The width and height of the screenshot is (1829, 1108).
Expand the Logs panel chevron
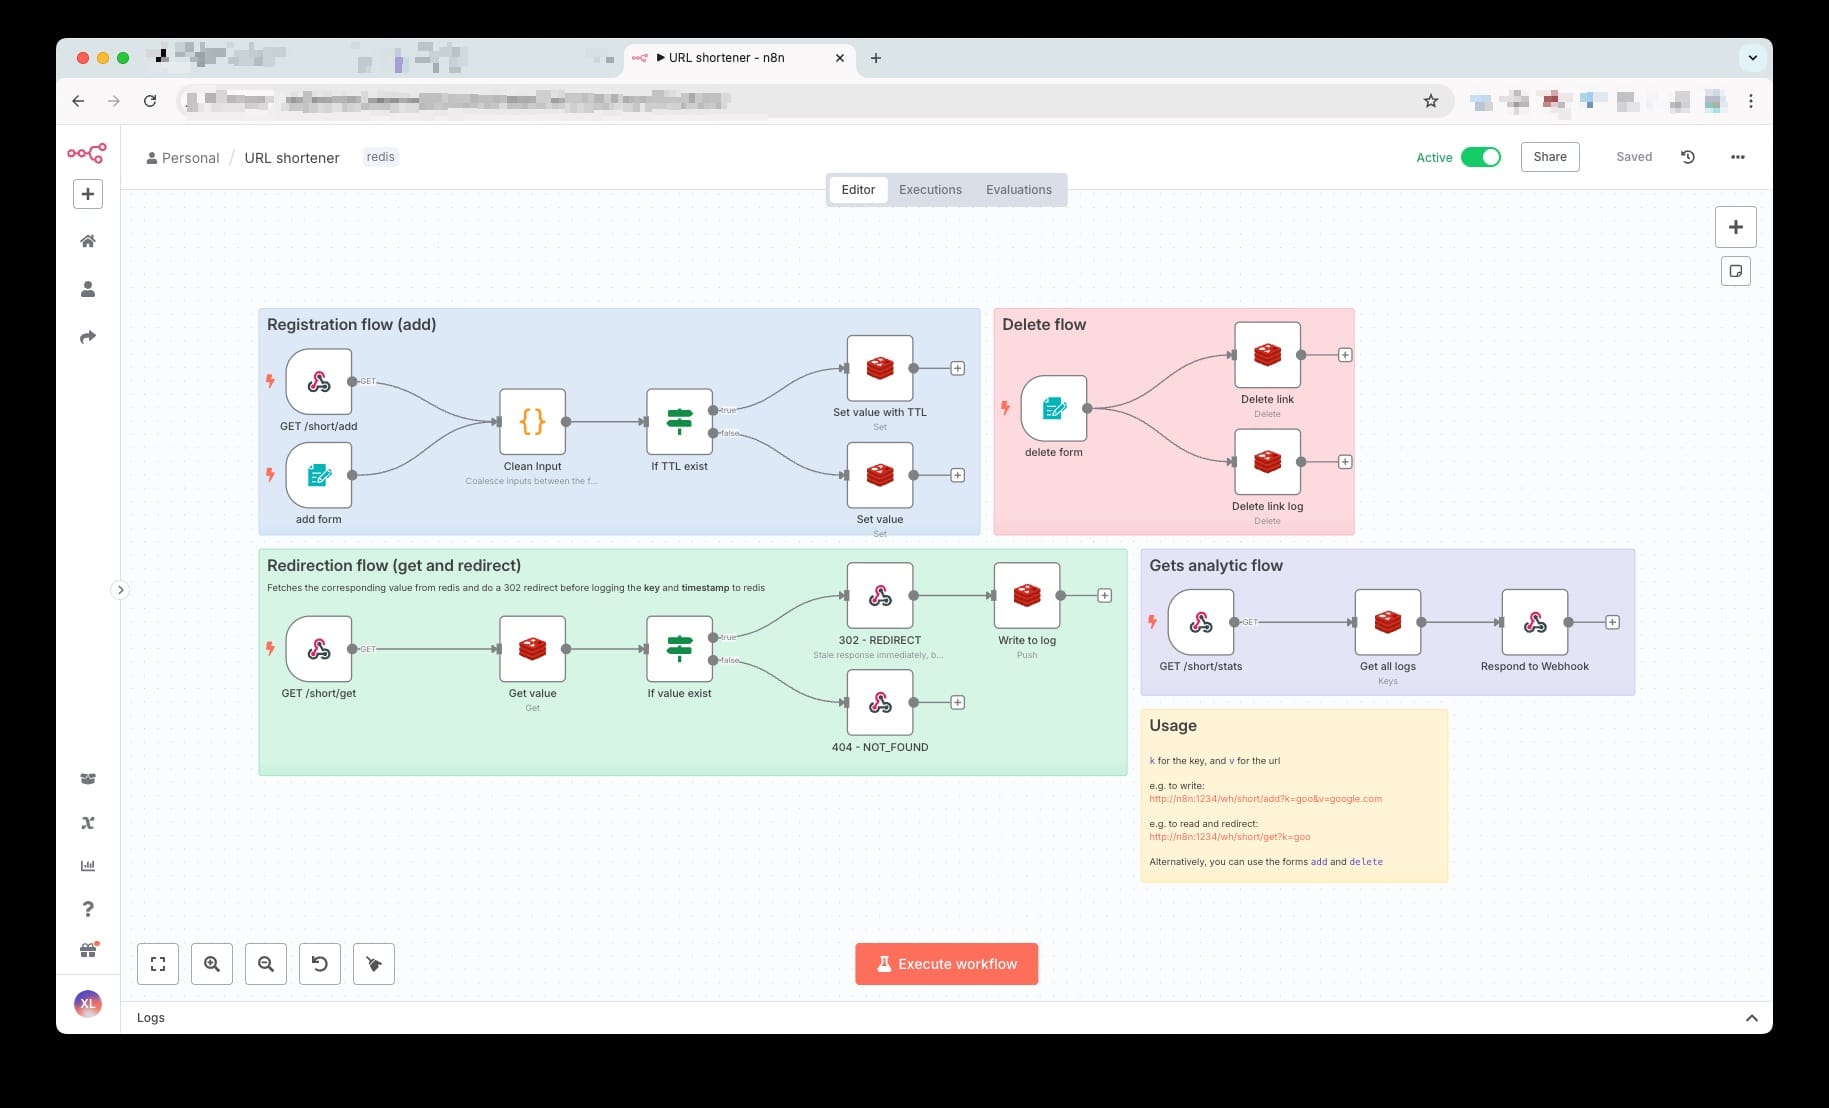[1752, 1018]
